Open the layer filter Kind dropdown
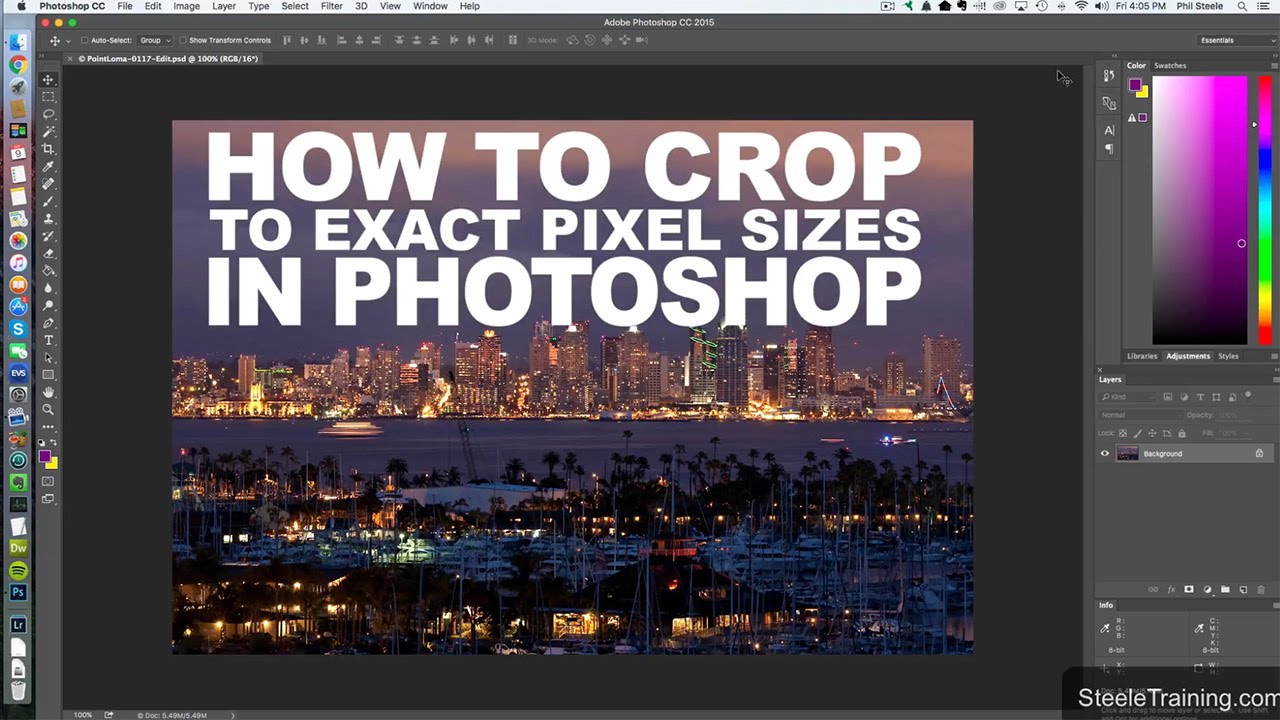1280x720 pixels. [1125, 397]
